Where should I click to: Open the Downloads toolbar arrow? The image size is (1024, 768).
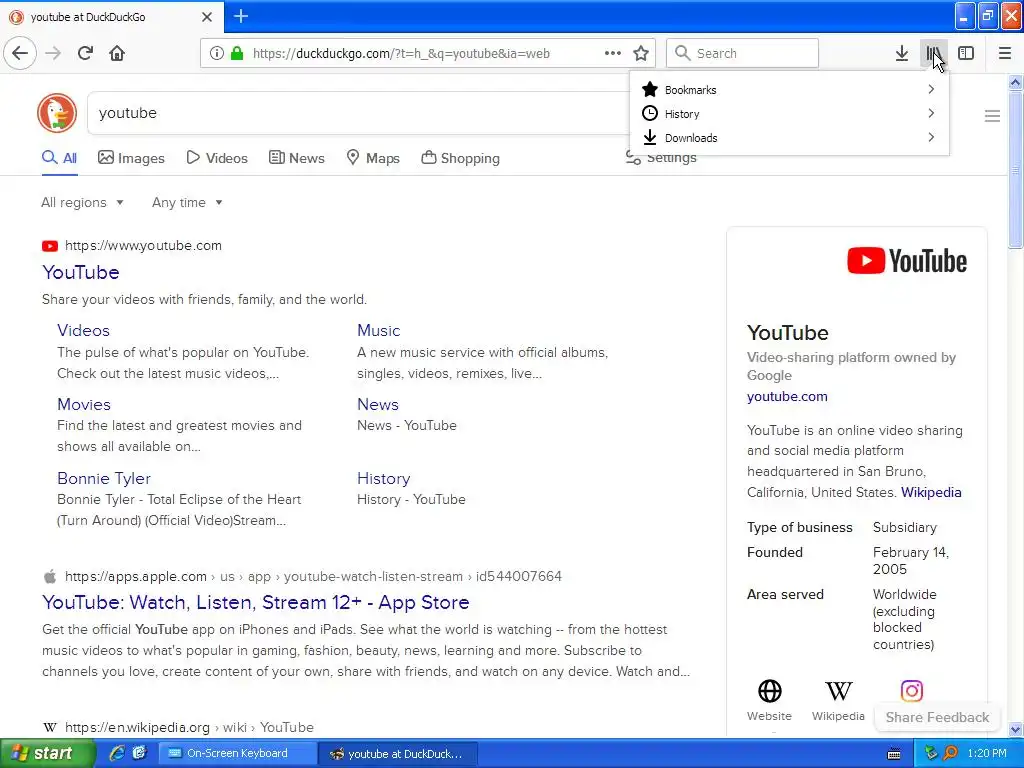click(901, 53)
